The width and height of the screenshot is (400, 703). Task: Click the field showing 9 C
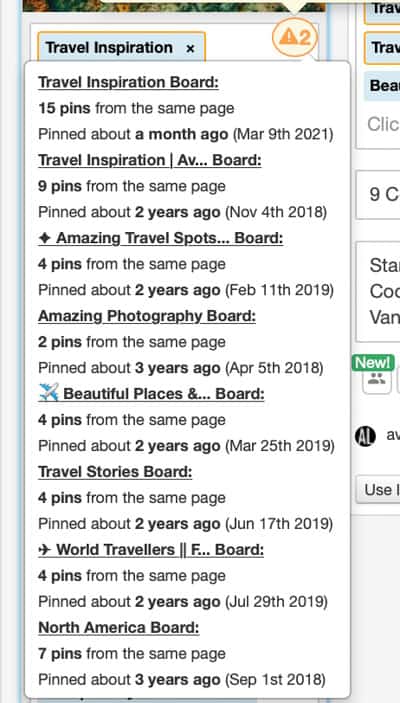[x=378, y=195]
